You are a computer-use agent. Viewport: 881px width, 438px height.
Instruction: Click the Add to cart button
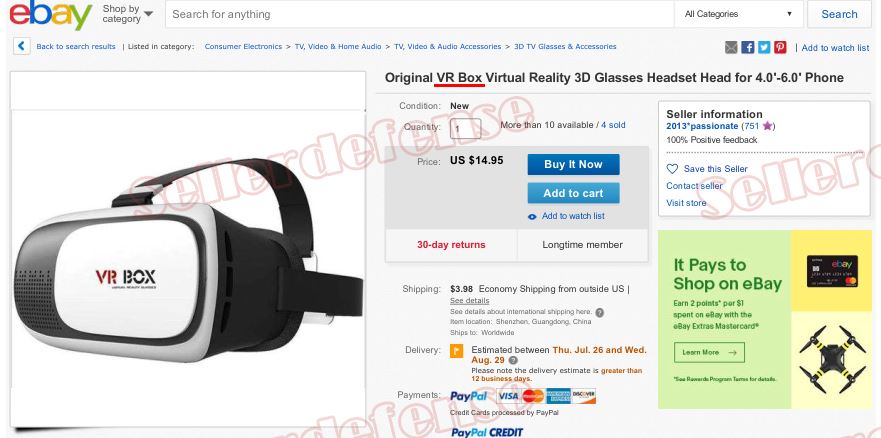coord(573,193)
